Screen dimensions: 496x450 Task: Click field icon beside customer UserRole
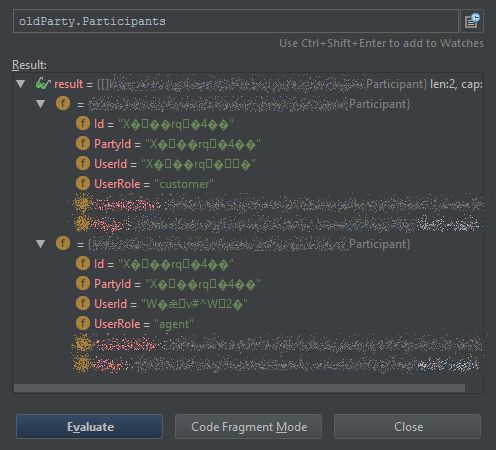83,184
